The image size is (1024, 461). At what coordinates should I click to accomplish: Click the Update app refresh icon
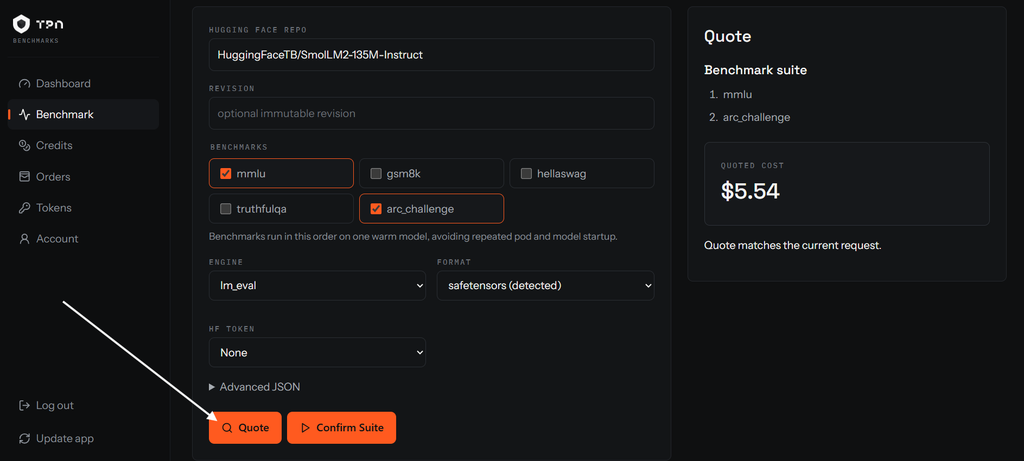pyautogui.click(x=25, y=439)
